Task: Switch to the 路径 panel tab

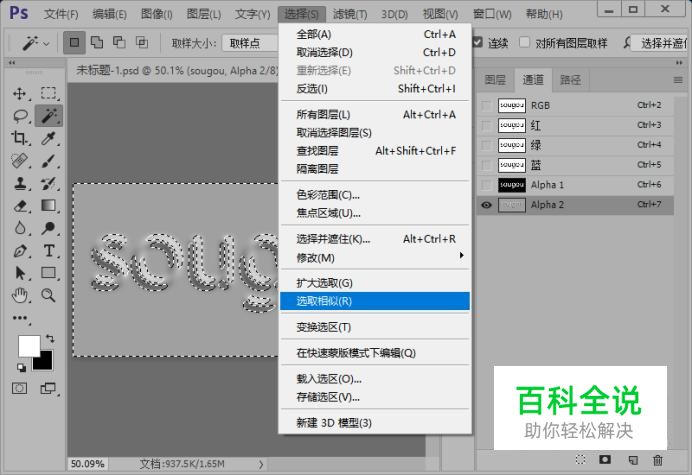Action: [x=571, y=80]
